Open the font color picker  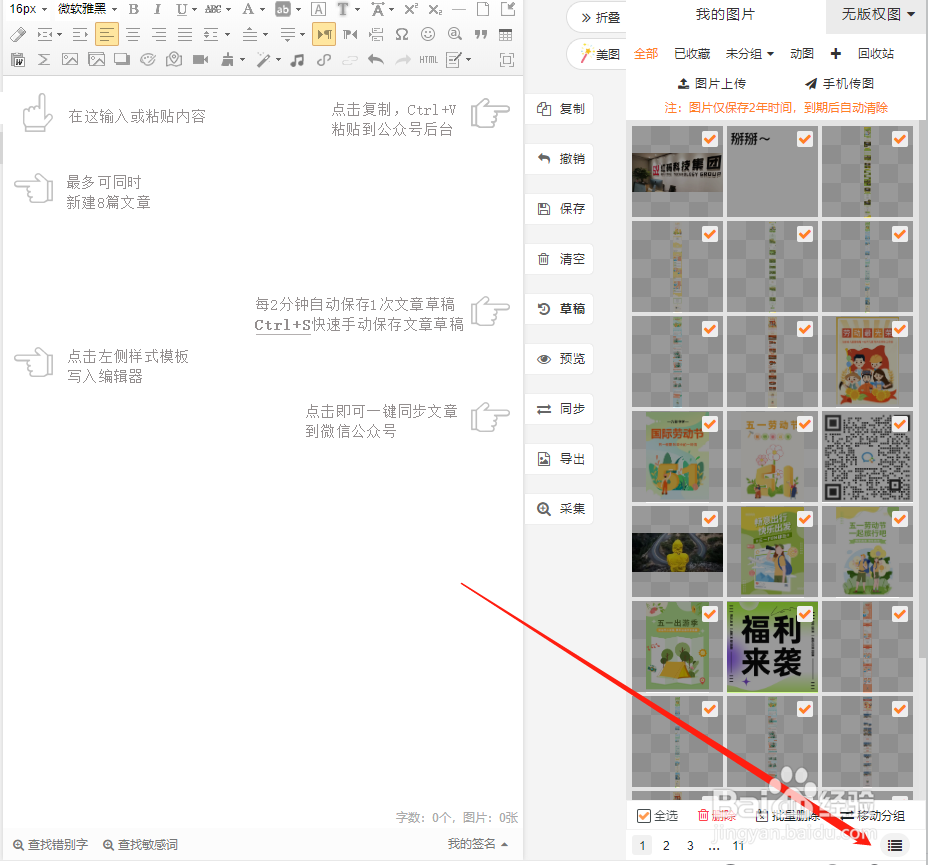(x=246, y=8)
